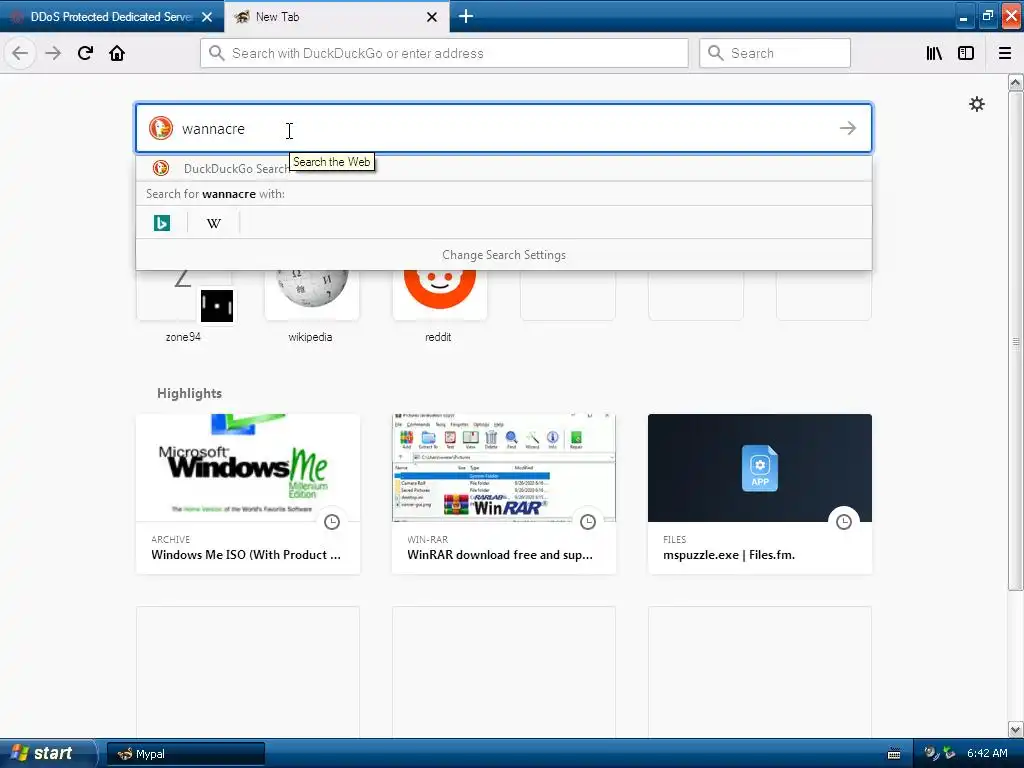
Task: Click the on-screen keyboard tray icon
Action: tap(894, 754)
